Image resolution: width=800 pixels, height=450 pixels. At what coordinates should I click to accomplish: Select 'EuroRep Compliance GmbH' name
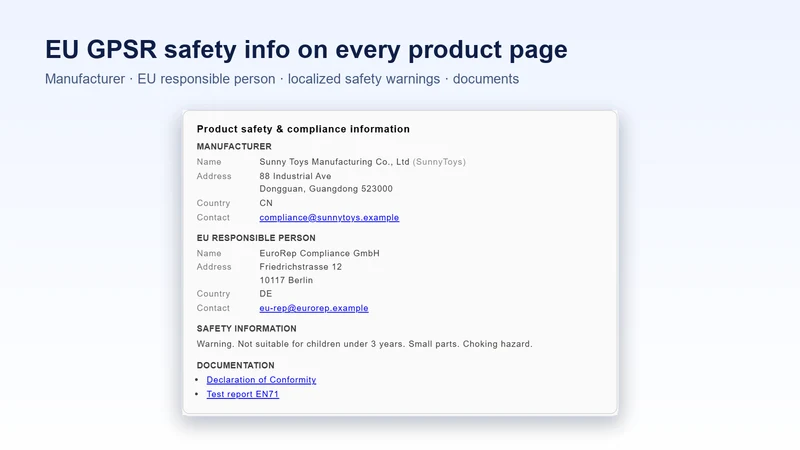click(319, 253)
